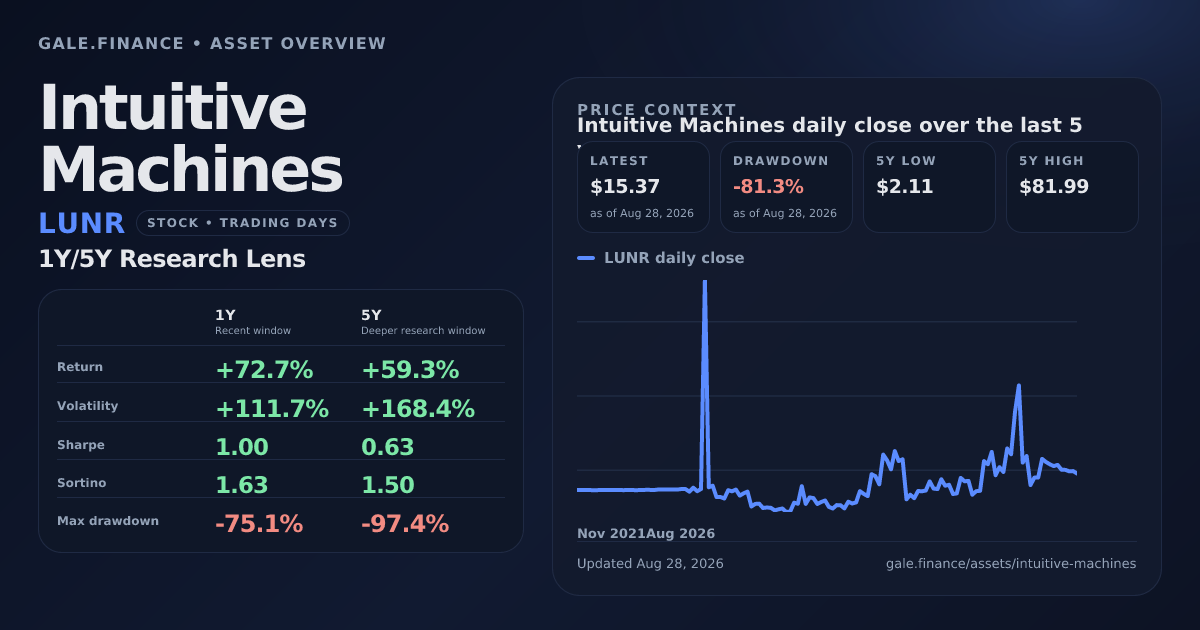Image resolution: width=1200 pixels, height=630 pixels.
Task: Click the LUNR daily close legend swatch
Action: pos(586,258)
